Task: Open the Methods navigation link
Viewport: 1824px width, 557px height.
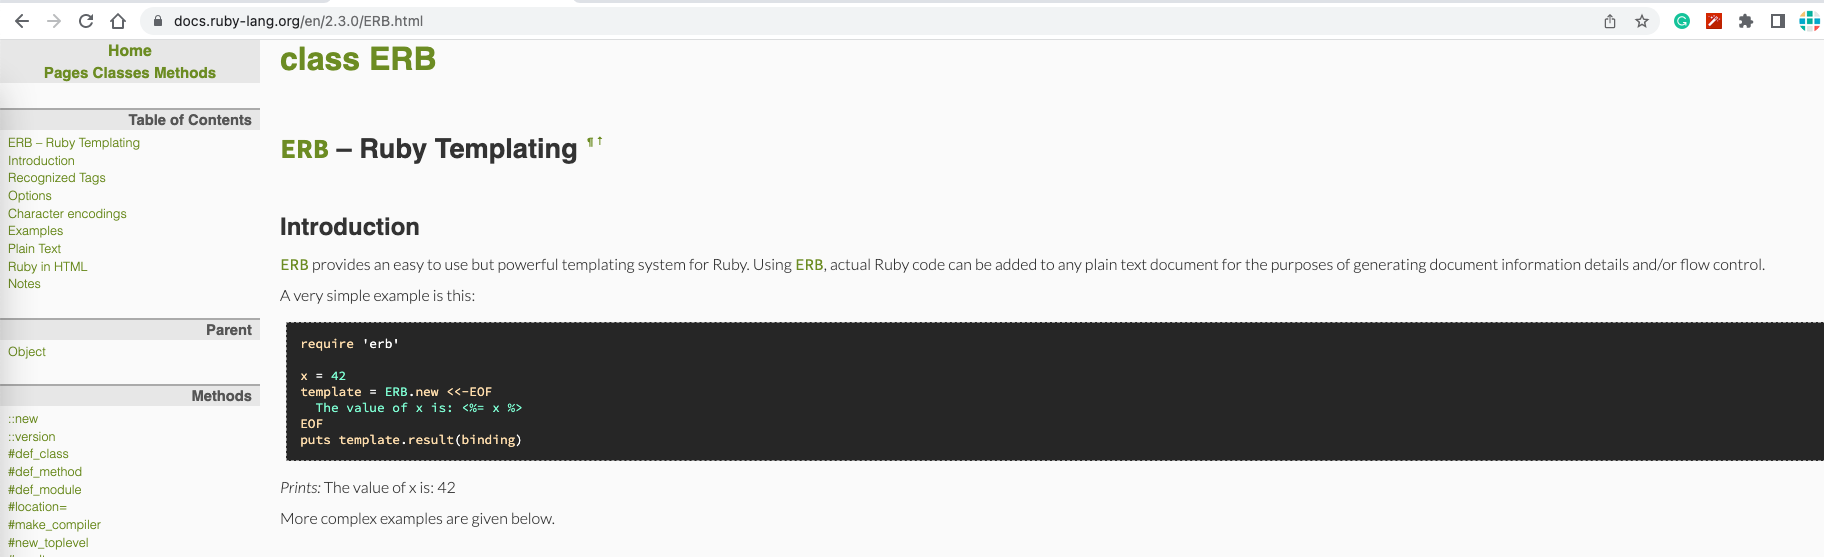Action: (185, 73)
